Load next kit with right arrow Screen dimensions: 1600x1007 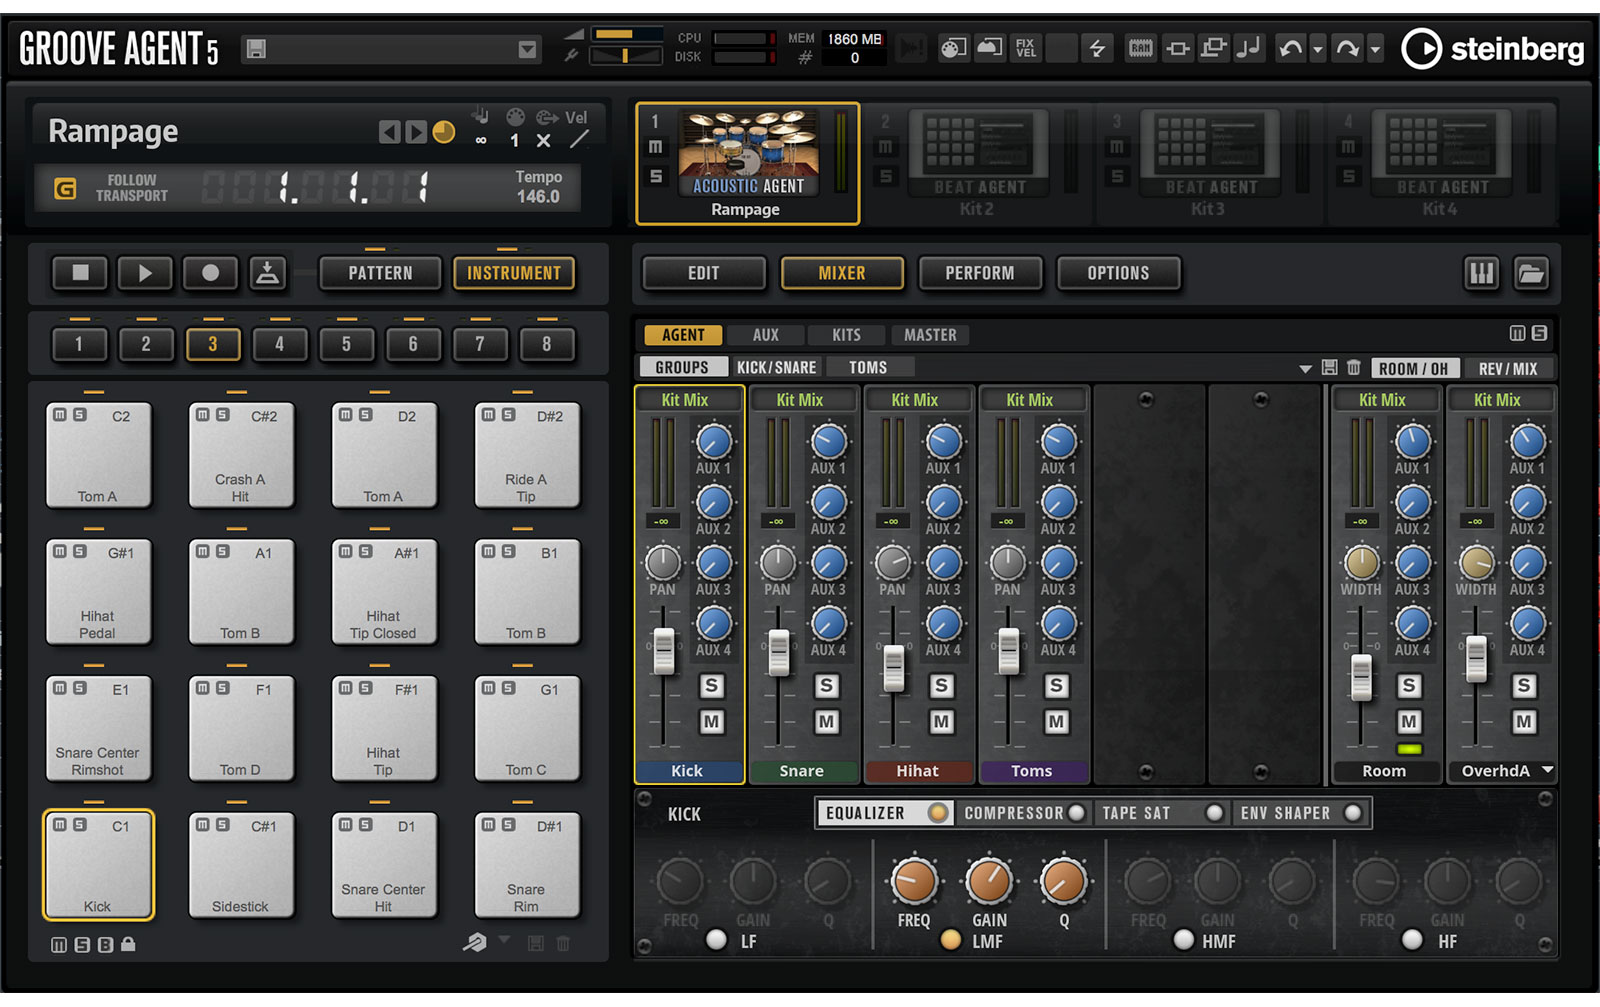point(415,132)
